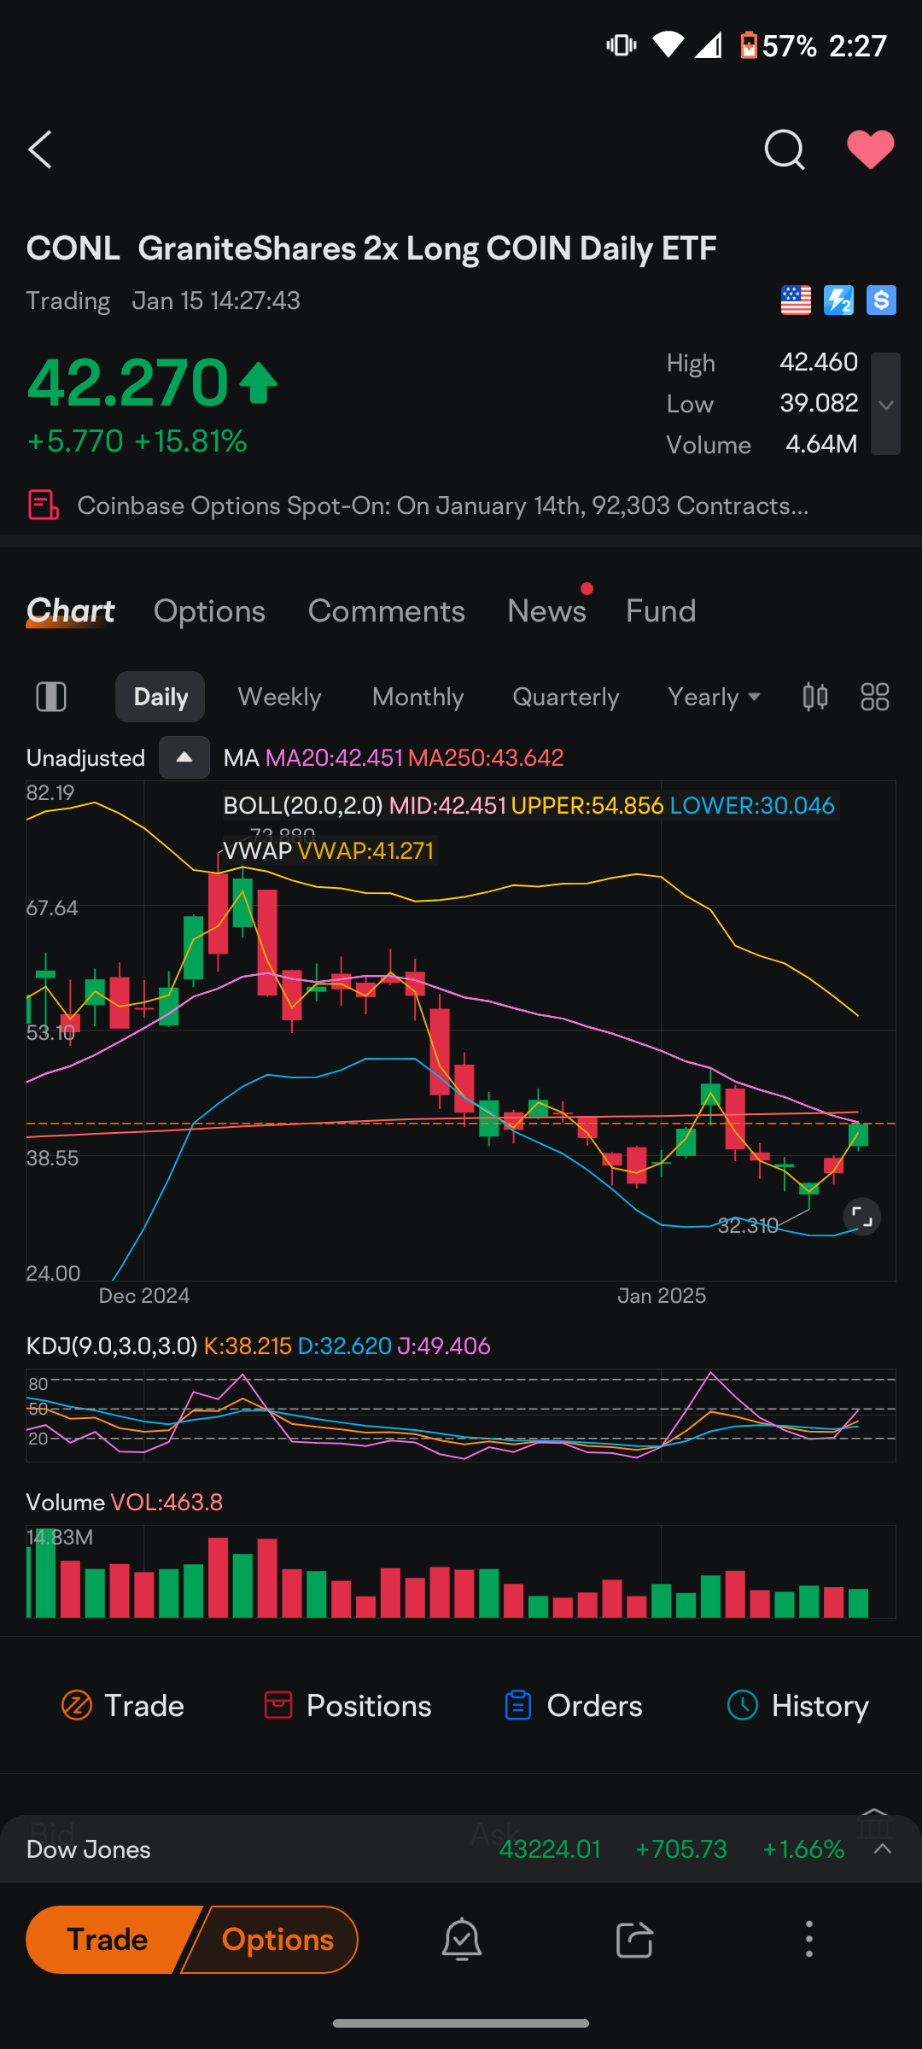
Task: Tap the vibrate mode status icon
Action: tap(621, 45)
